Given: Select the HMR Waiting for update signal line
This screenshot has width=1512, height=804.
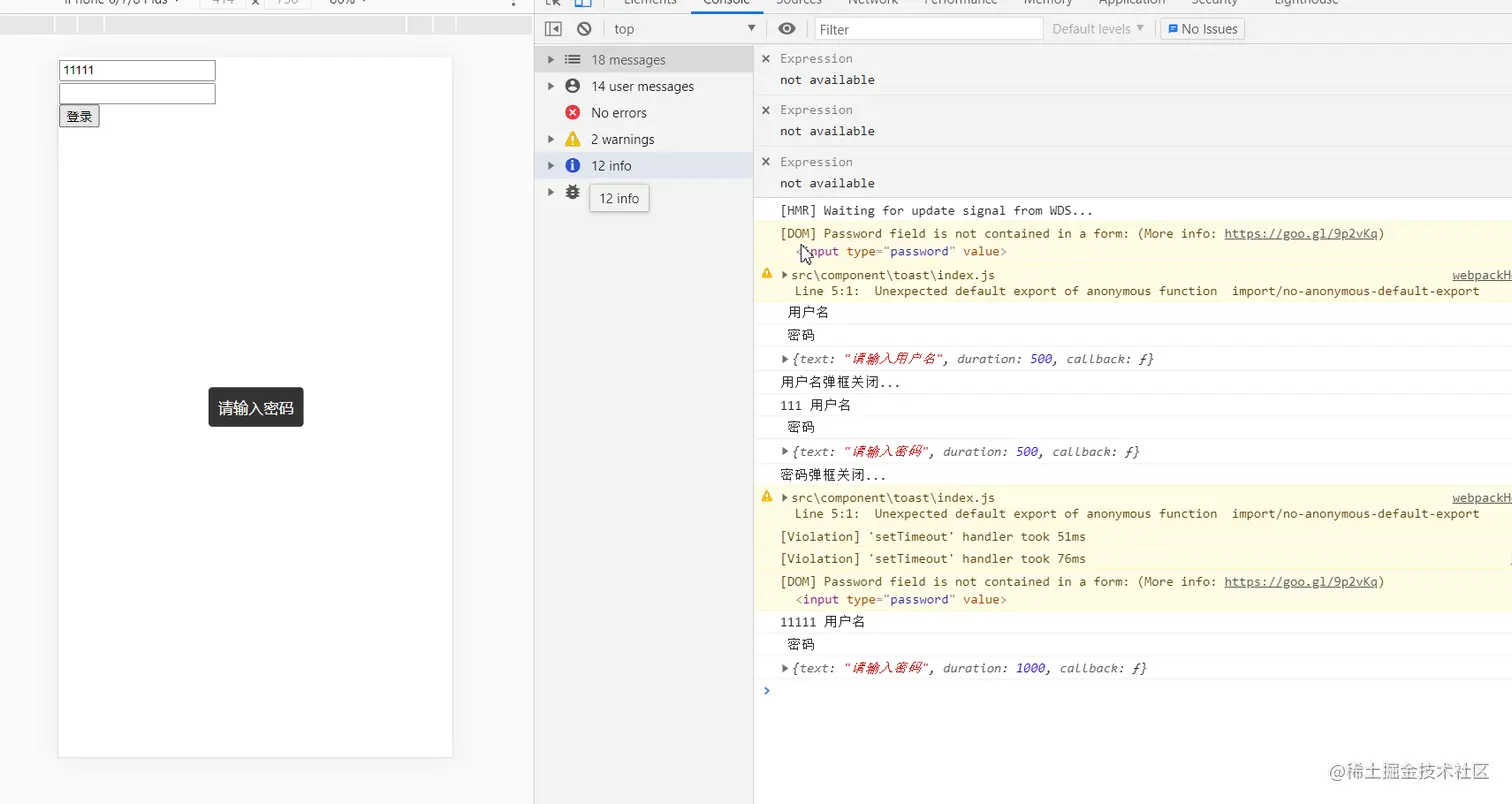Looking at the screenshot, I should tap(936, 211).
